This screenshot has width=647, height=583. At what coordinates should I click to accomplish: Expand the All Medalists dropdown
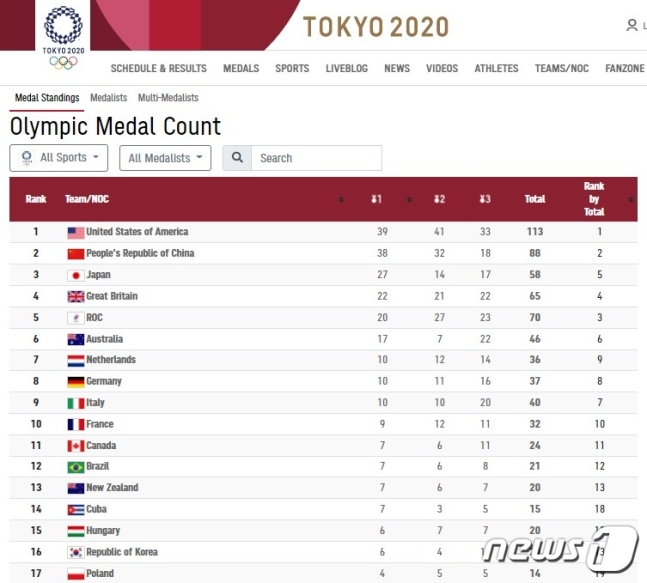coord(165,158)
